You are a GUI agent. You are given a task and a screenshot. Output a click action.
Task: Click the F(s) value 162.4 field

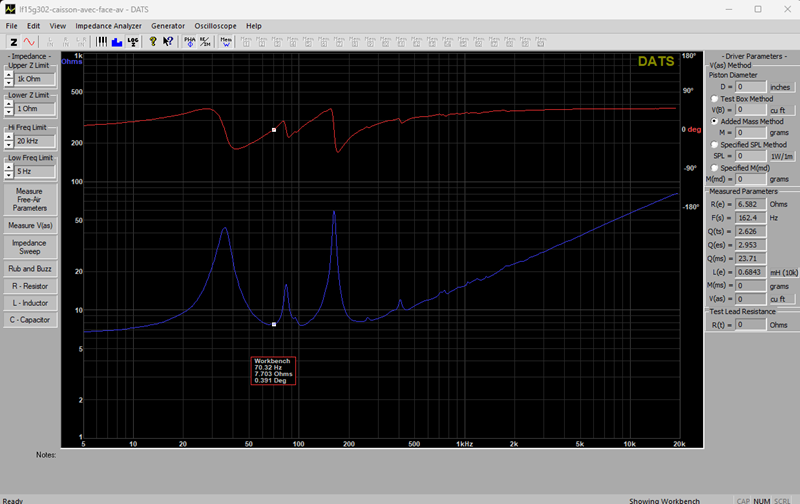751,218
